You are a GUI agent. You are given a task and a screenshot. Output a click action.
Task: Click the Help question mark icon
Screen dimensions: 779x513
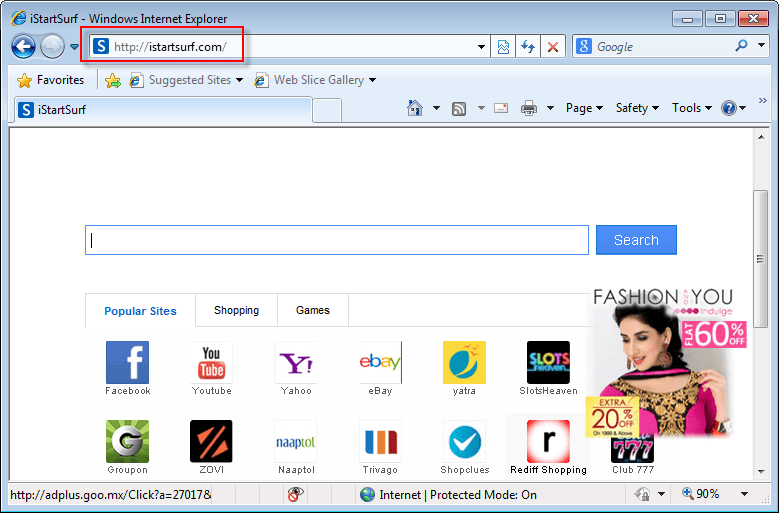coord(729,108)
